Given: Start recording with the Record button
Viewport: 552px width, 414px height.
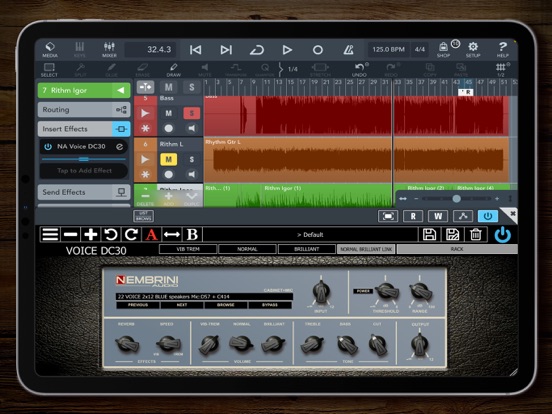Looking at the screenshot, I should pos(318,50).
